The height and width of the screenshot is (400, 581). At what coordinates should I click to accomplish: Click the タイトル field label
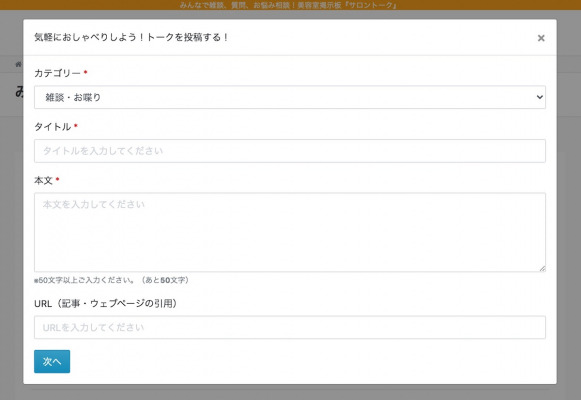tap(53, 127)
